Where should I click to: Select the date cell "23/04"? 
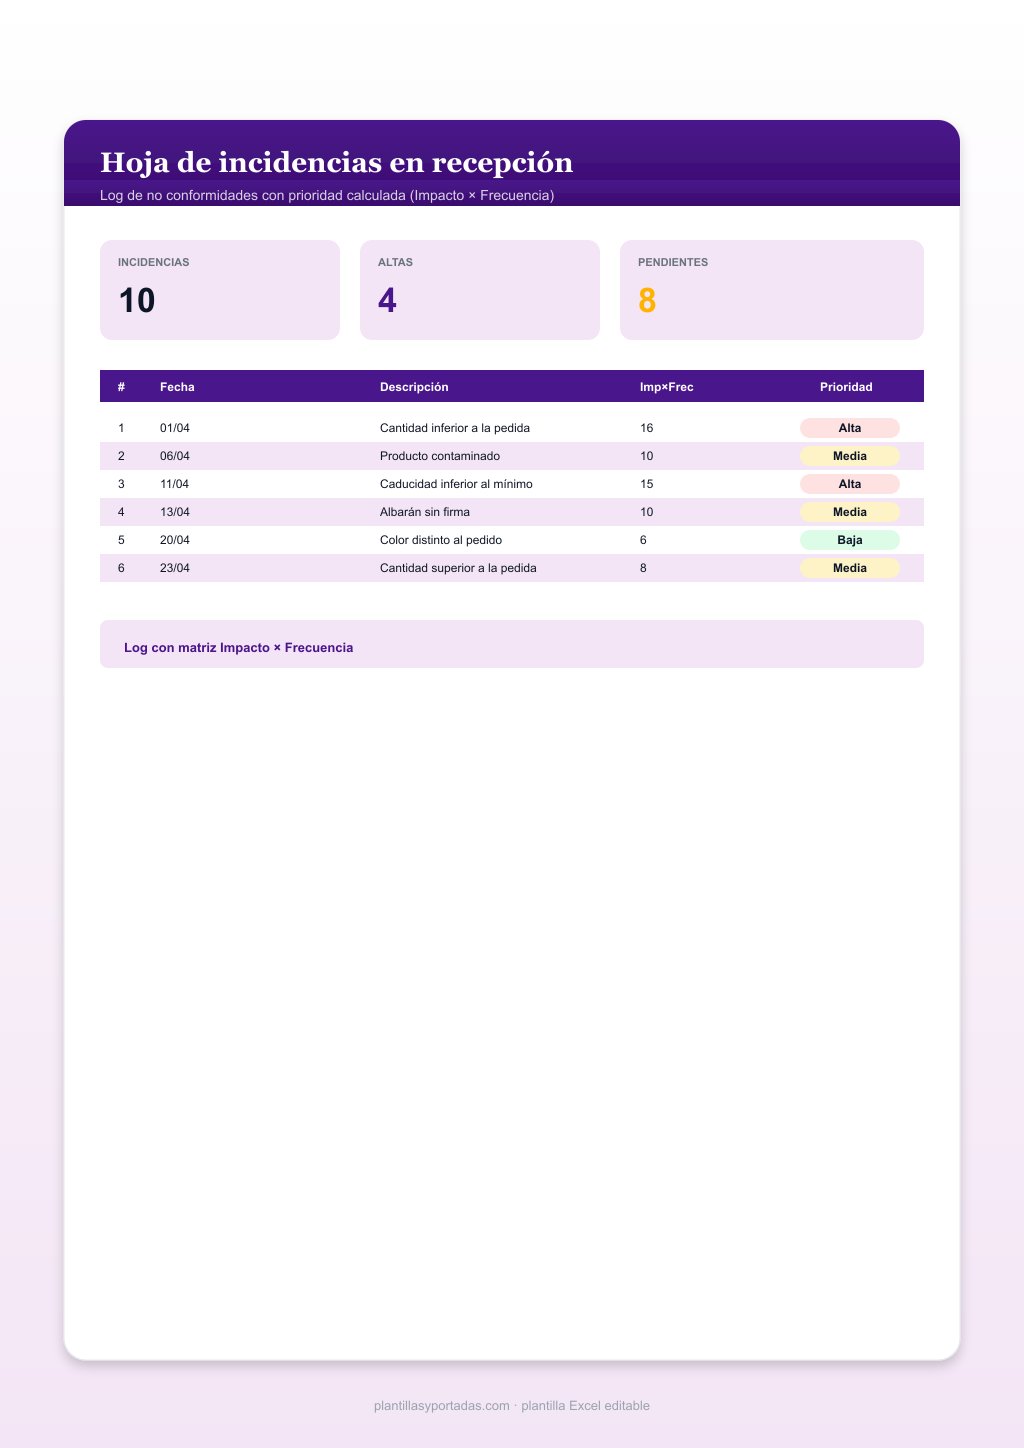click(x=175, y=568)
